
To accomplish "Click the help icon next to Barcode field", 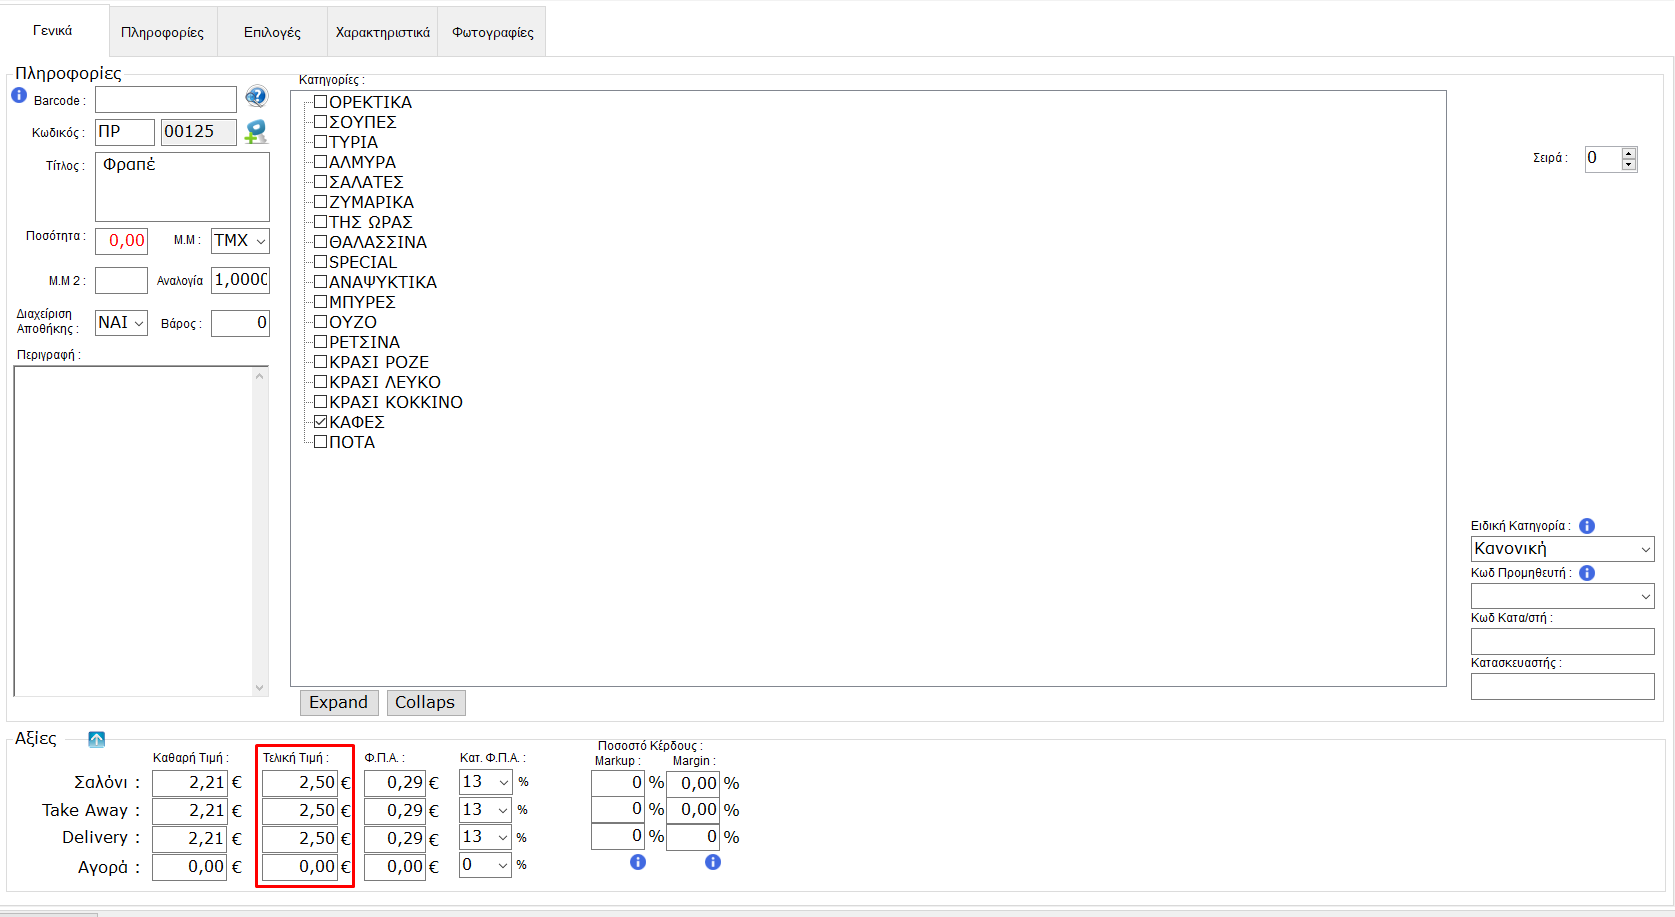I will click(256, 97).
